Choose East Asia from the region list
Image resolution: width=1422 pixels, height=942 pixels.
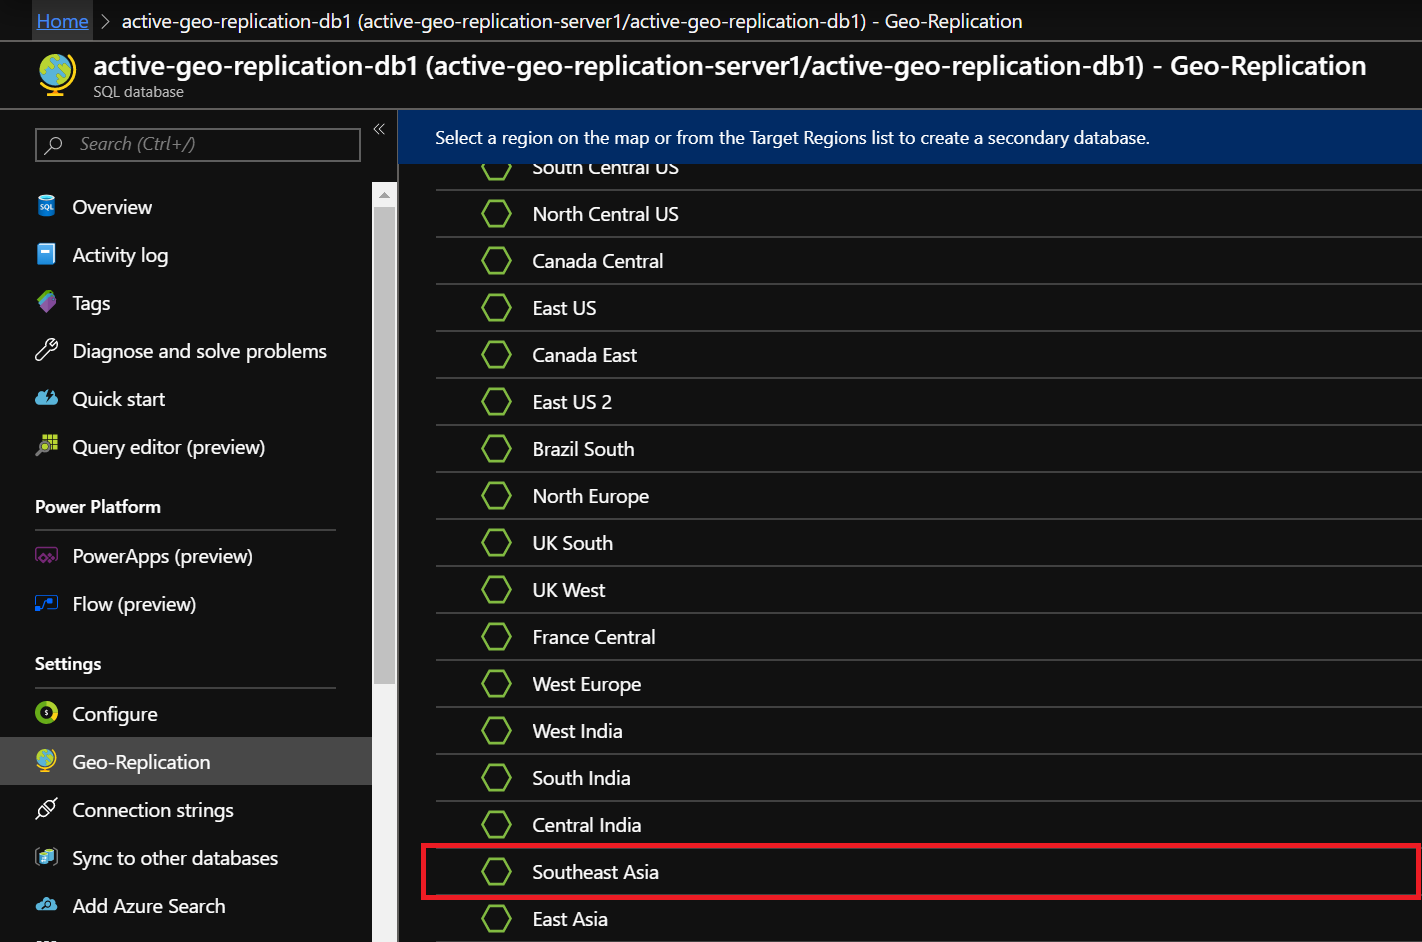click(570, 918)
